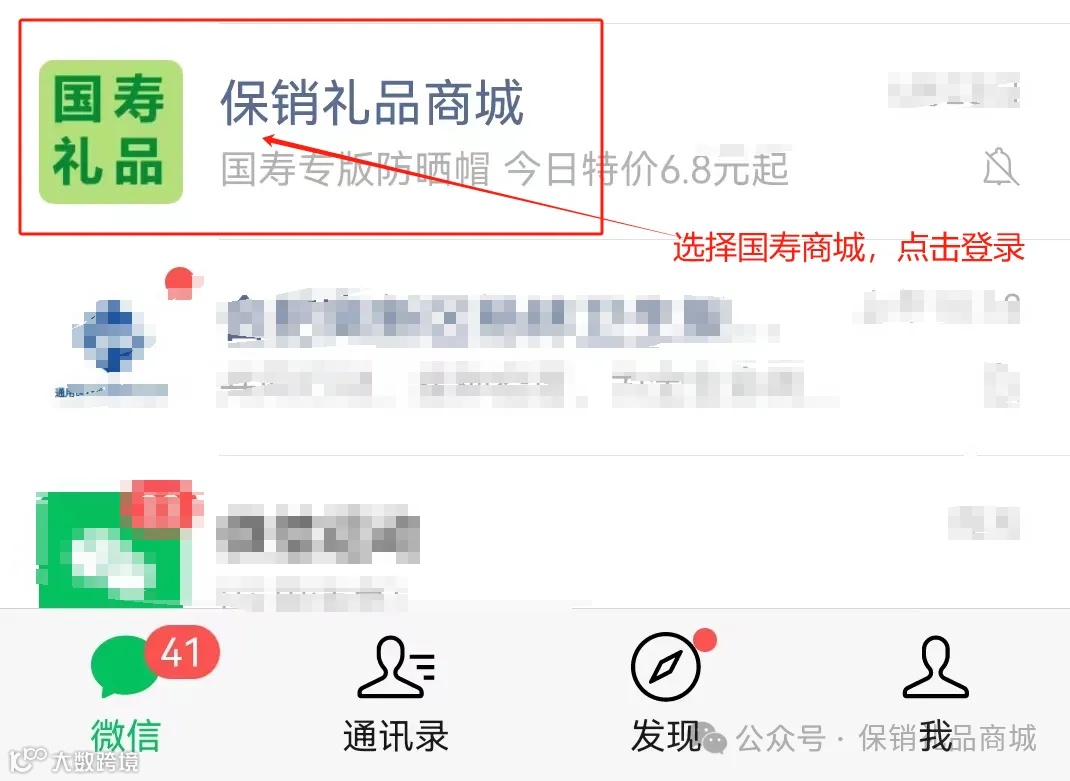1070x781 pixels.
Task: Tap the 我 profile icon
Action: (936, 667)
